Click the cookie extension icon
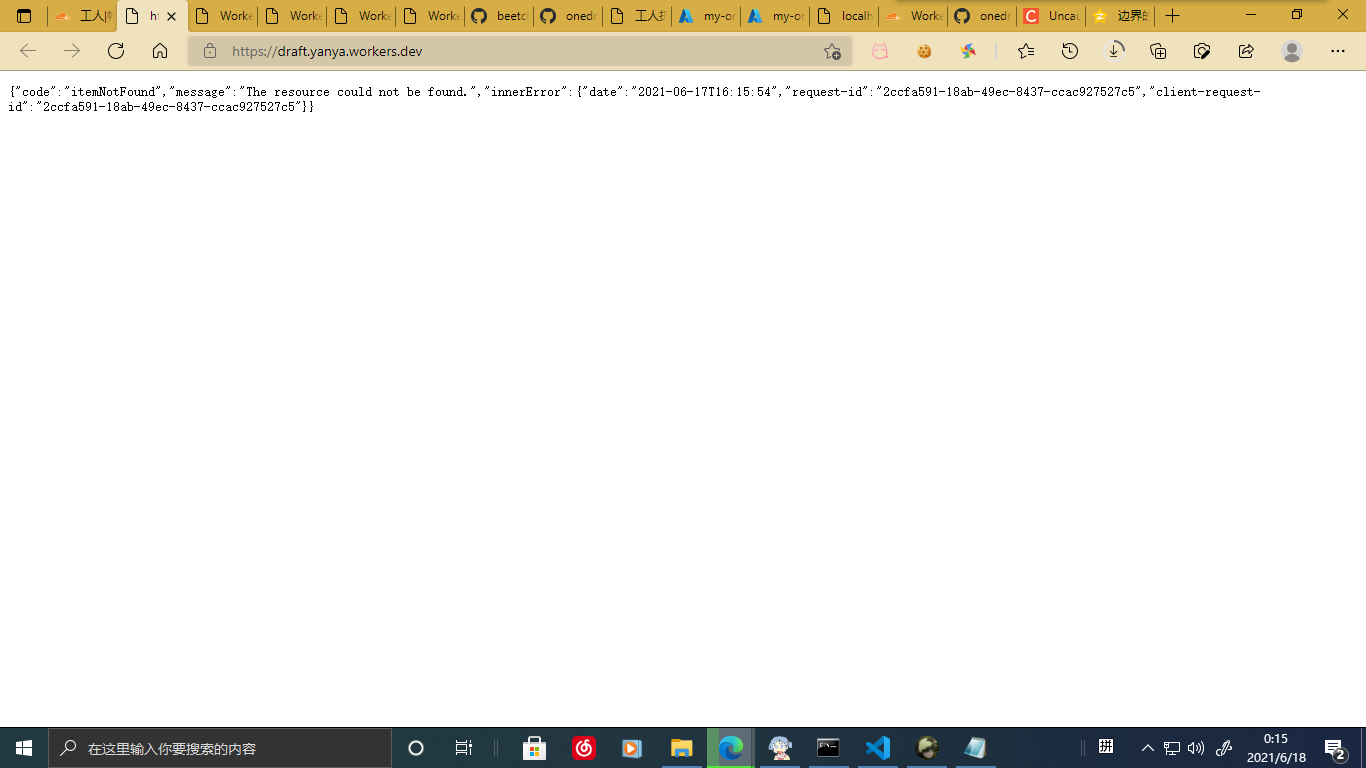This screenshot has height=768, width=1366. coord(925,51)
